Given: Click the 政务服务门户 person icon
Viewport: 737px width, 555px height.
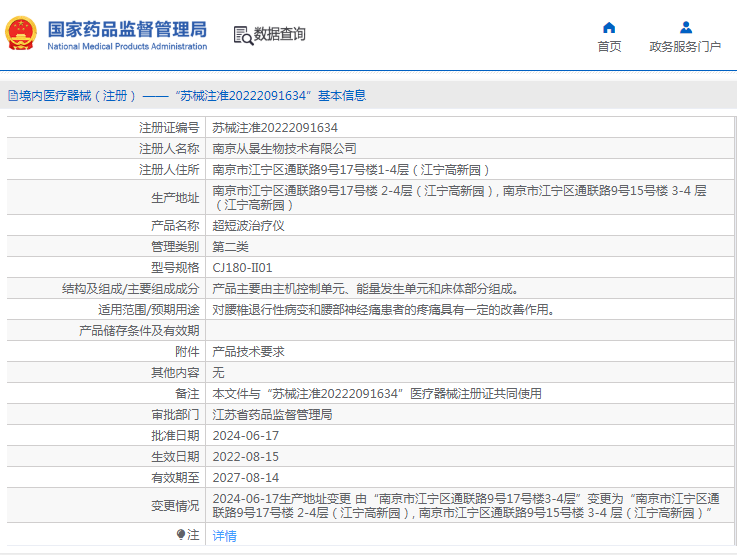Looking at the screenshot, I should [x=685, y=27].
